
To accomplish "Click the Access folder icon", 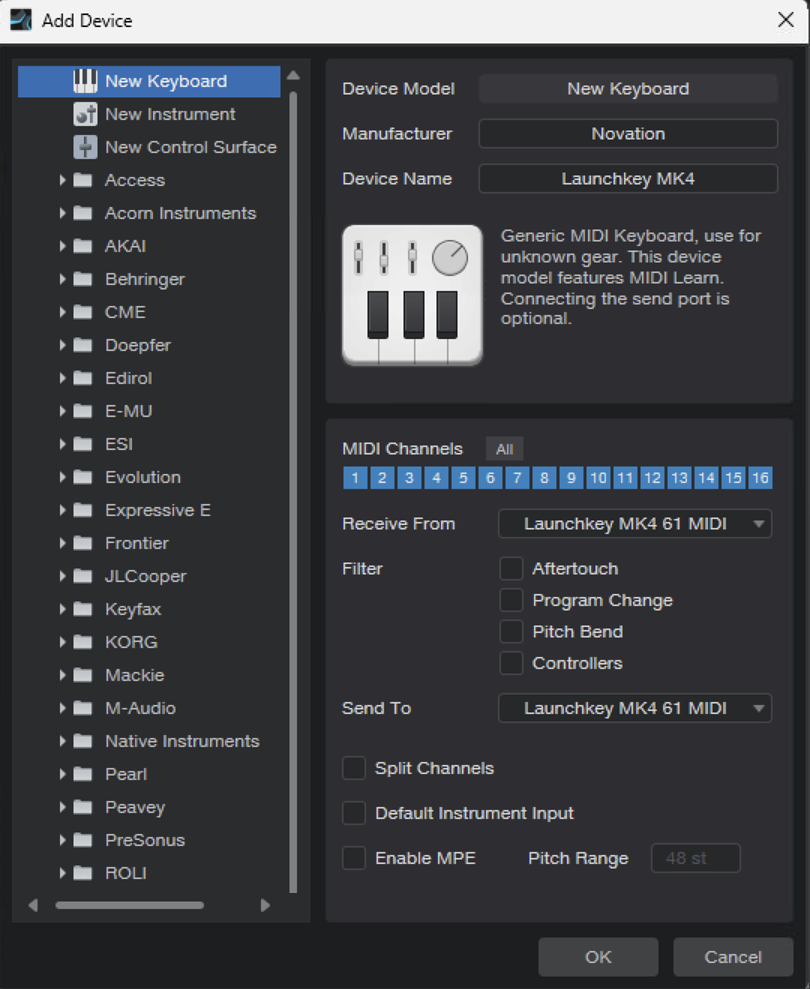I will pyautogui.click(x=83, y=180).
